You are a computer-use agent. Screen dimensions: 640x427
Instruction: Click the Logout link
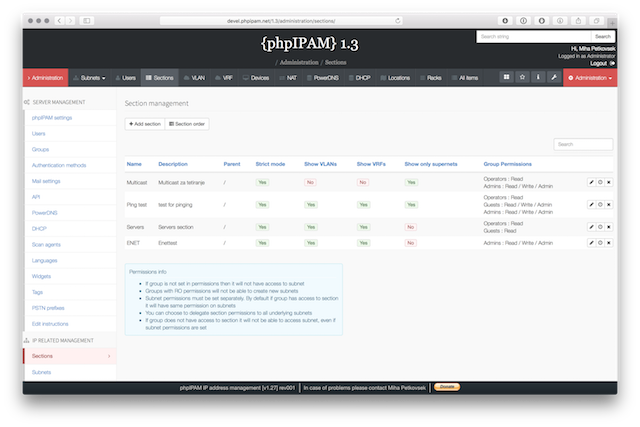click(x=599, y=62)
